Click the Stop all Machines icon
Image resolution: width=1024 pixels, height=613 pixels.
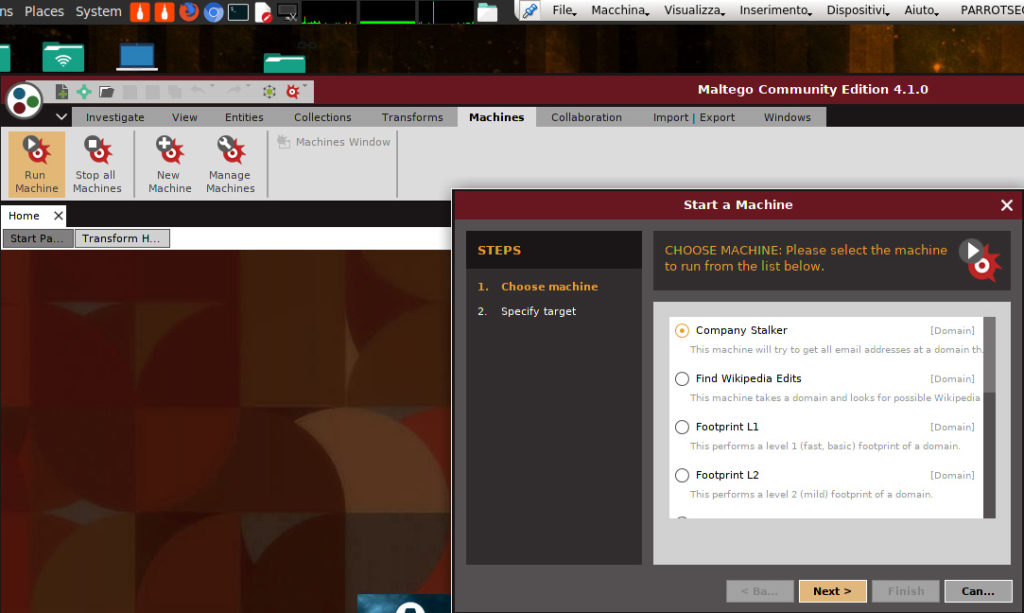click(97, 165)
